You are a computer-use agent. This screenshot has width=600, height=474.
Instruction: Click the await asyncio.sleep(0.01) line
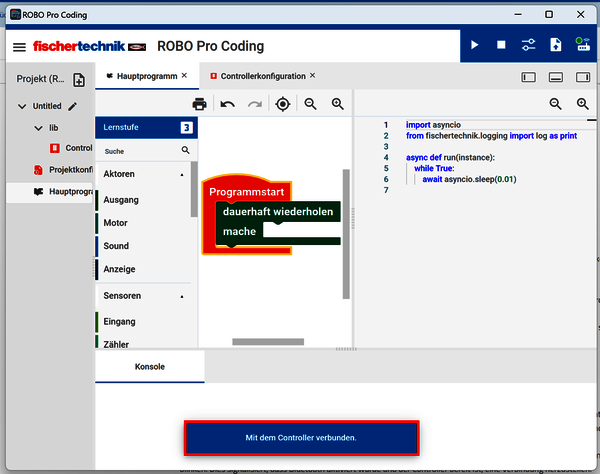coord(469,179)
